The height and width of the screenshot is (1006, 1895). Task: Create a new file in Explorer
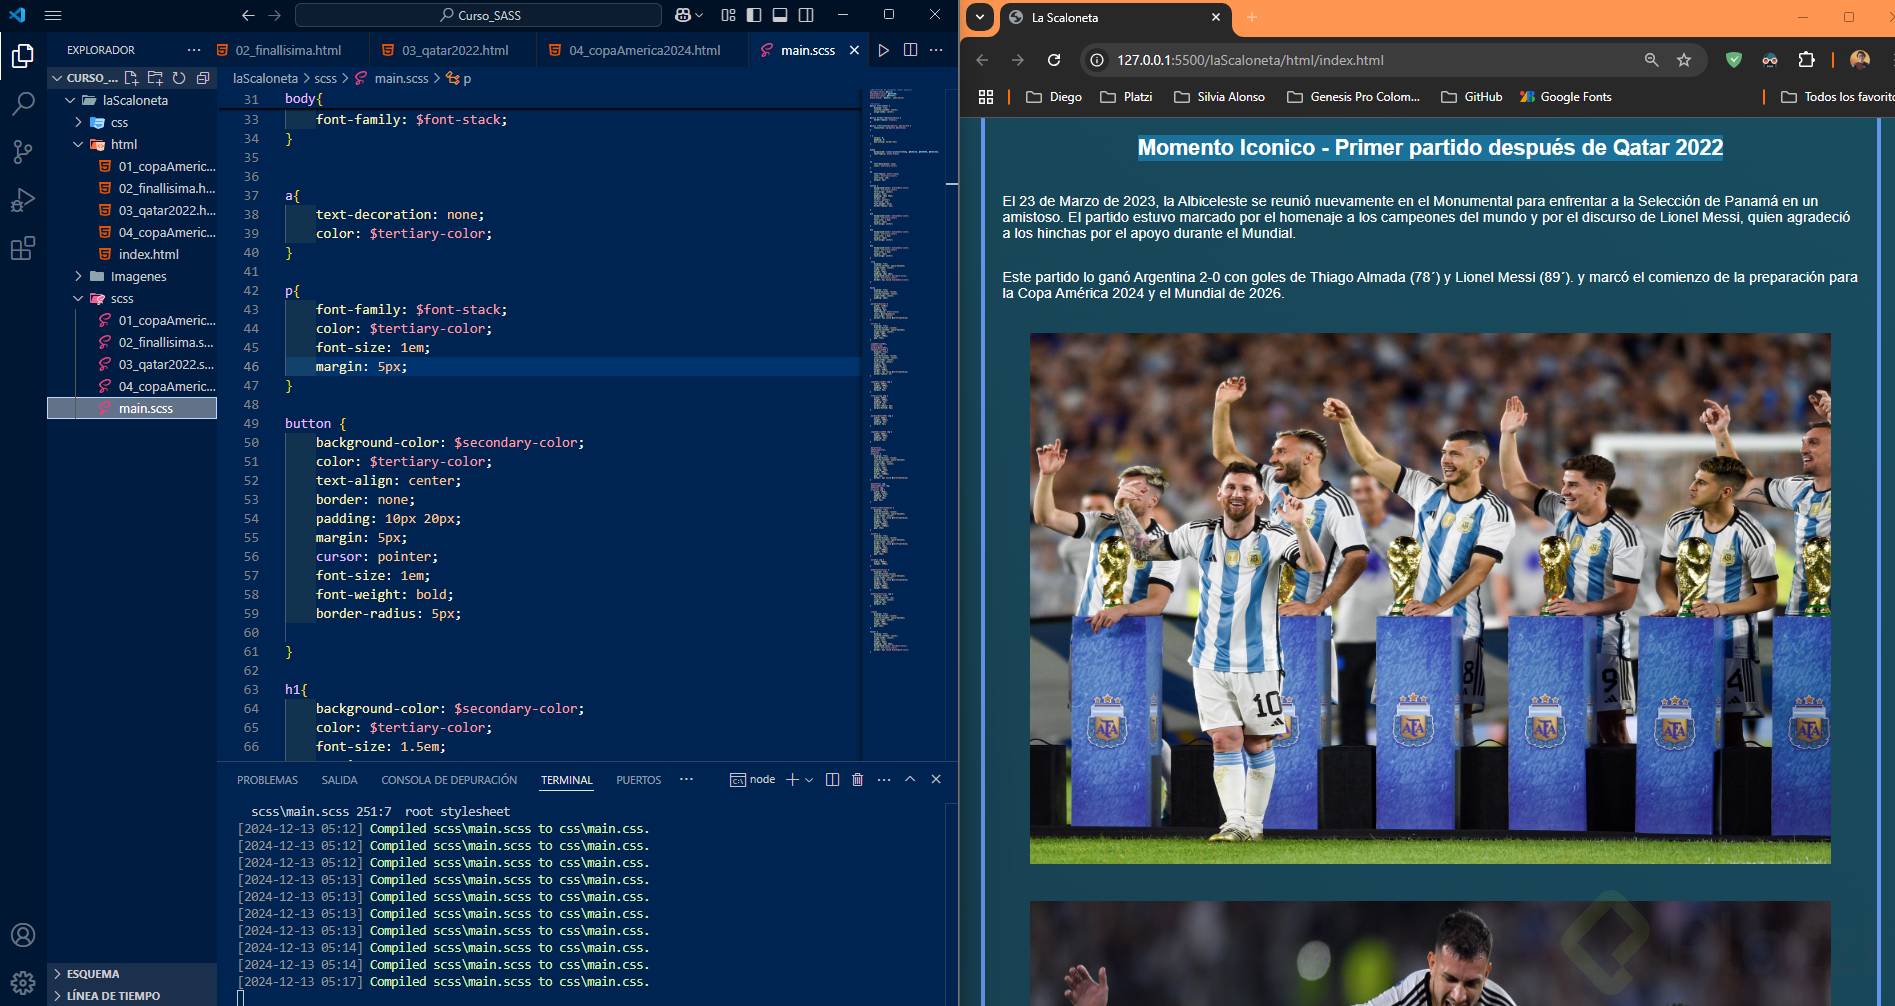click(131, 78)
